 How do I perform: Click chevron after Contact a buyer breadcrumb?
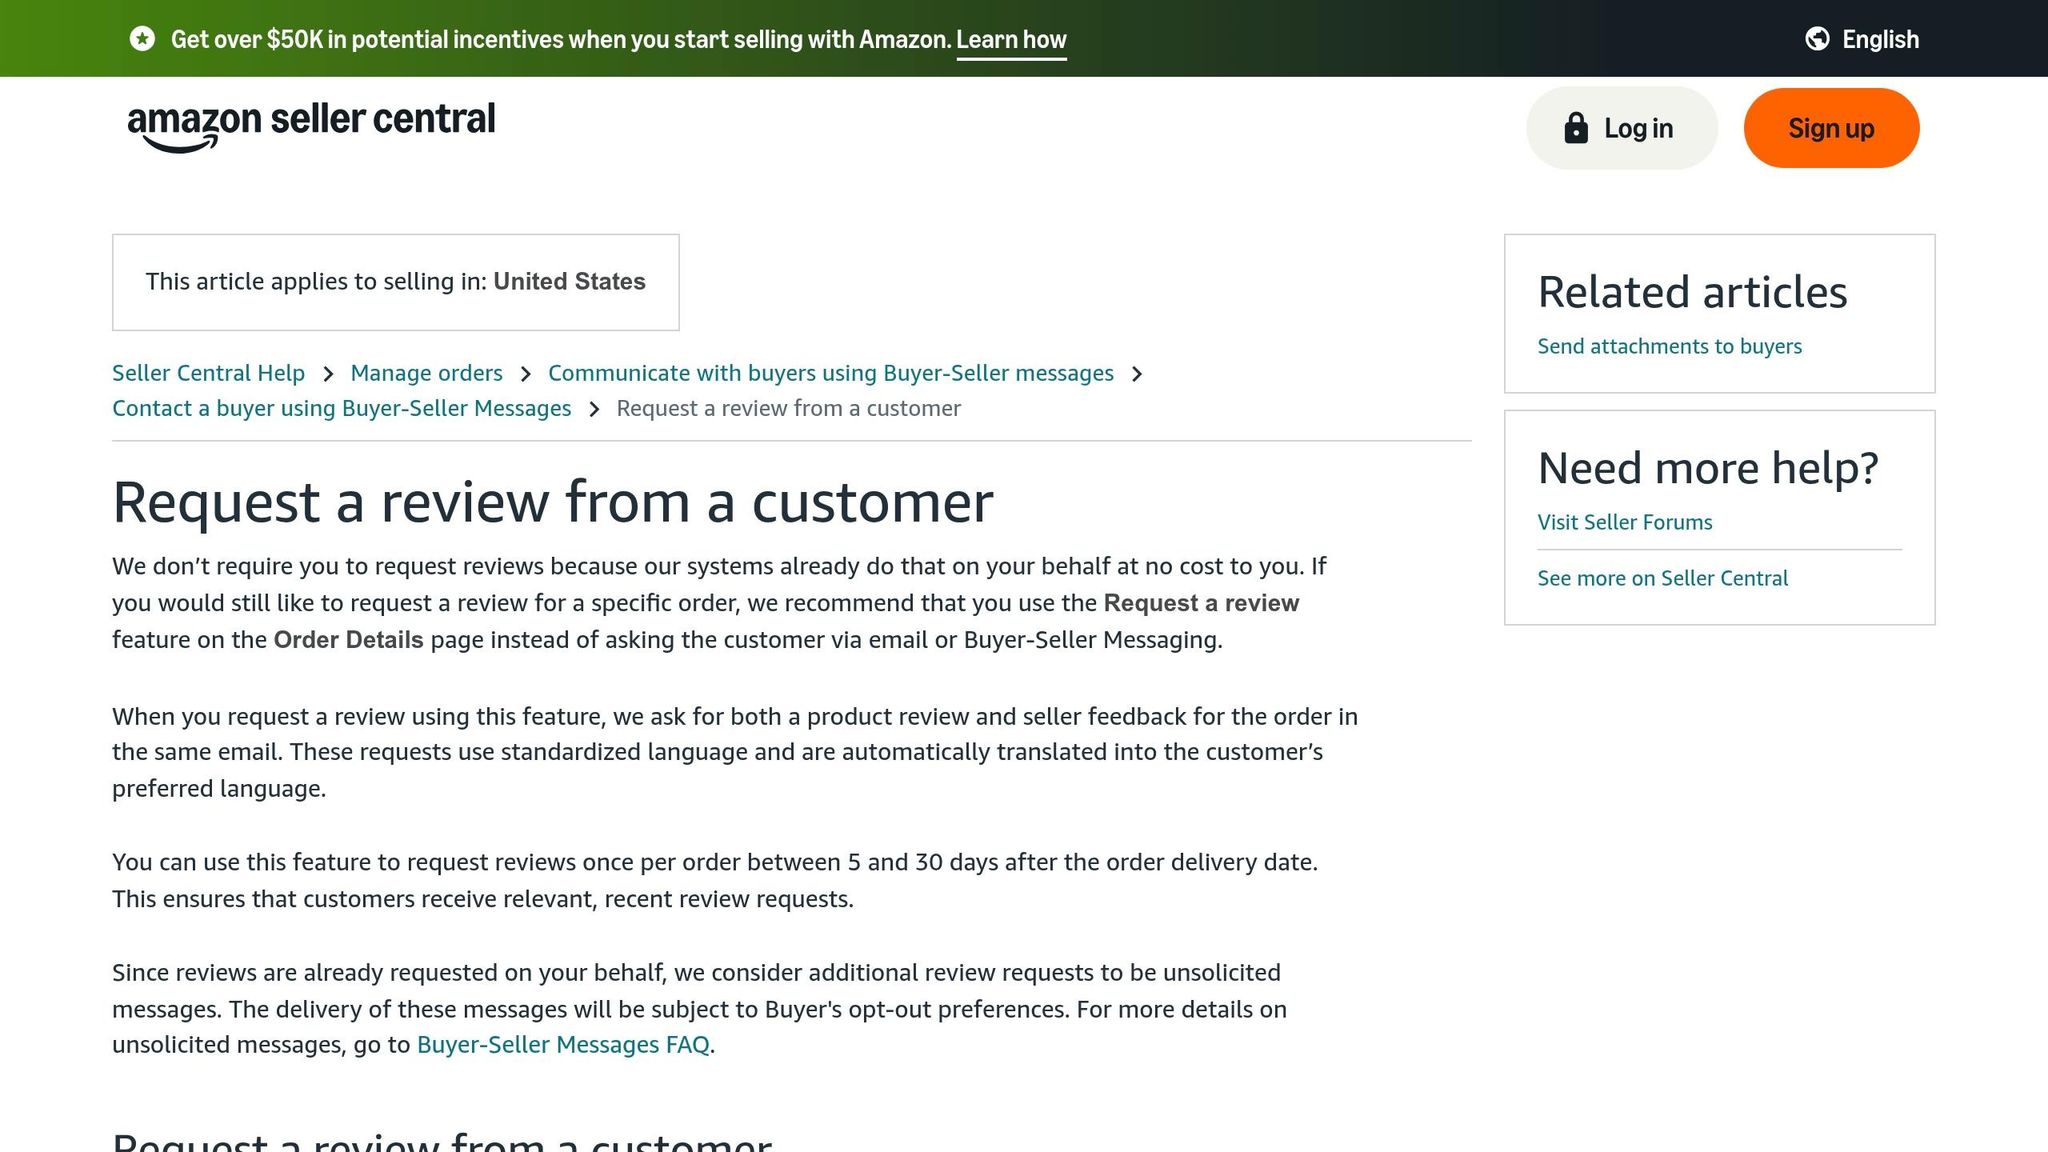click(x=594, y=409)
